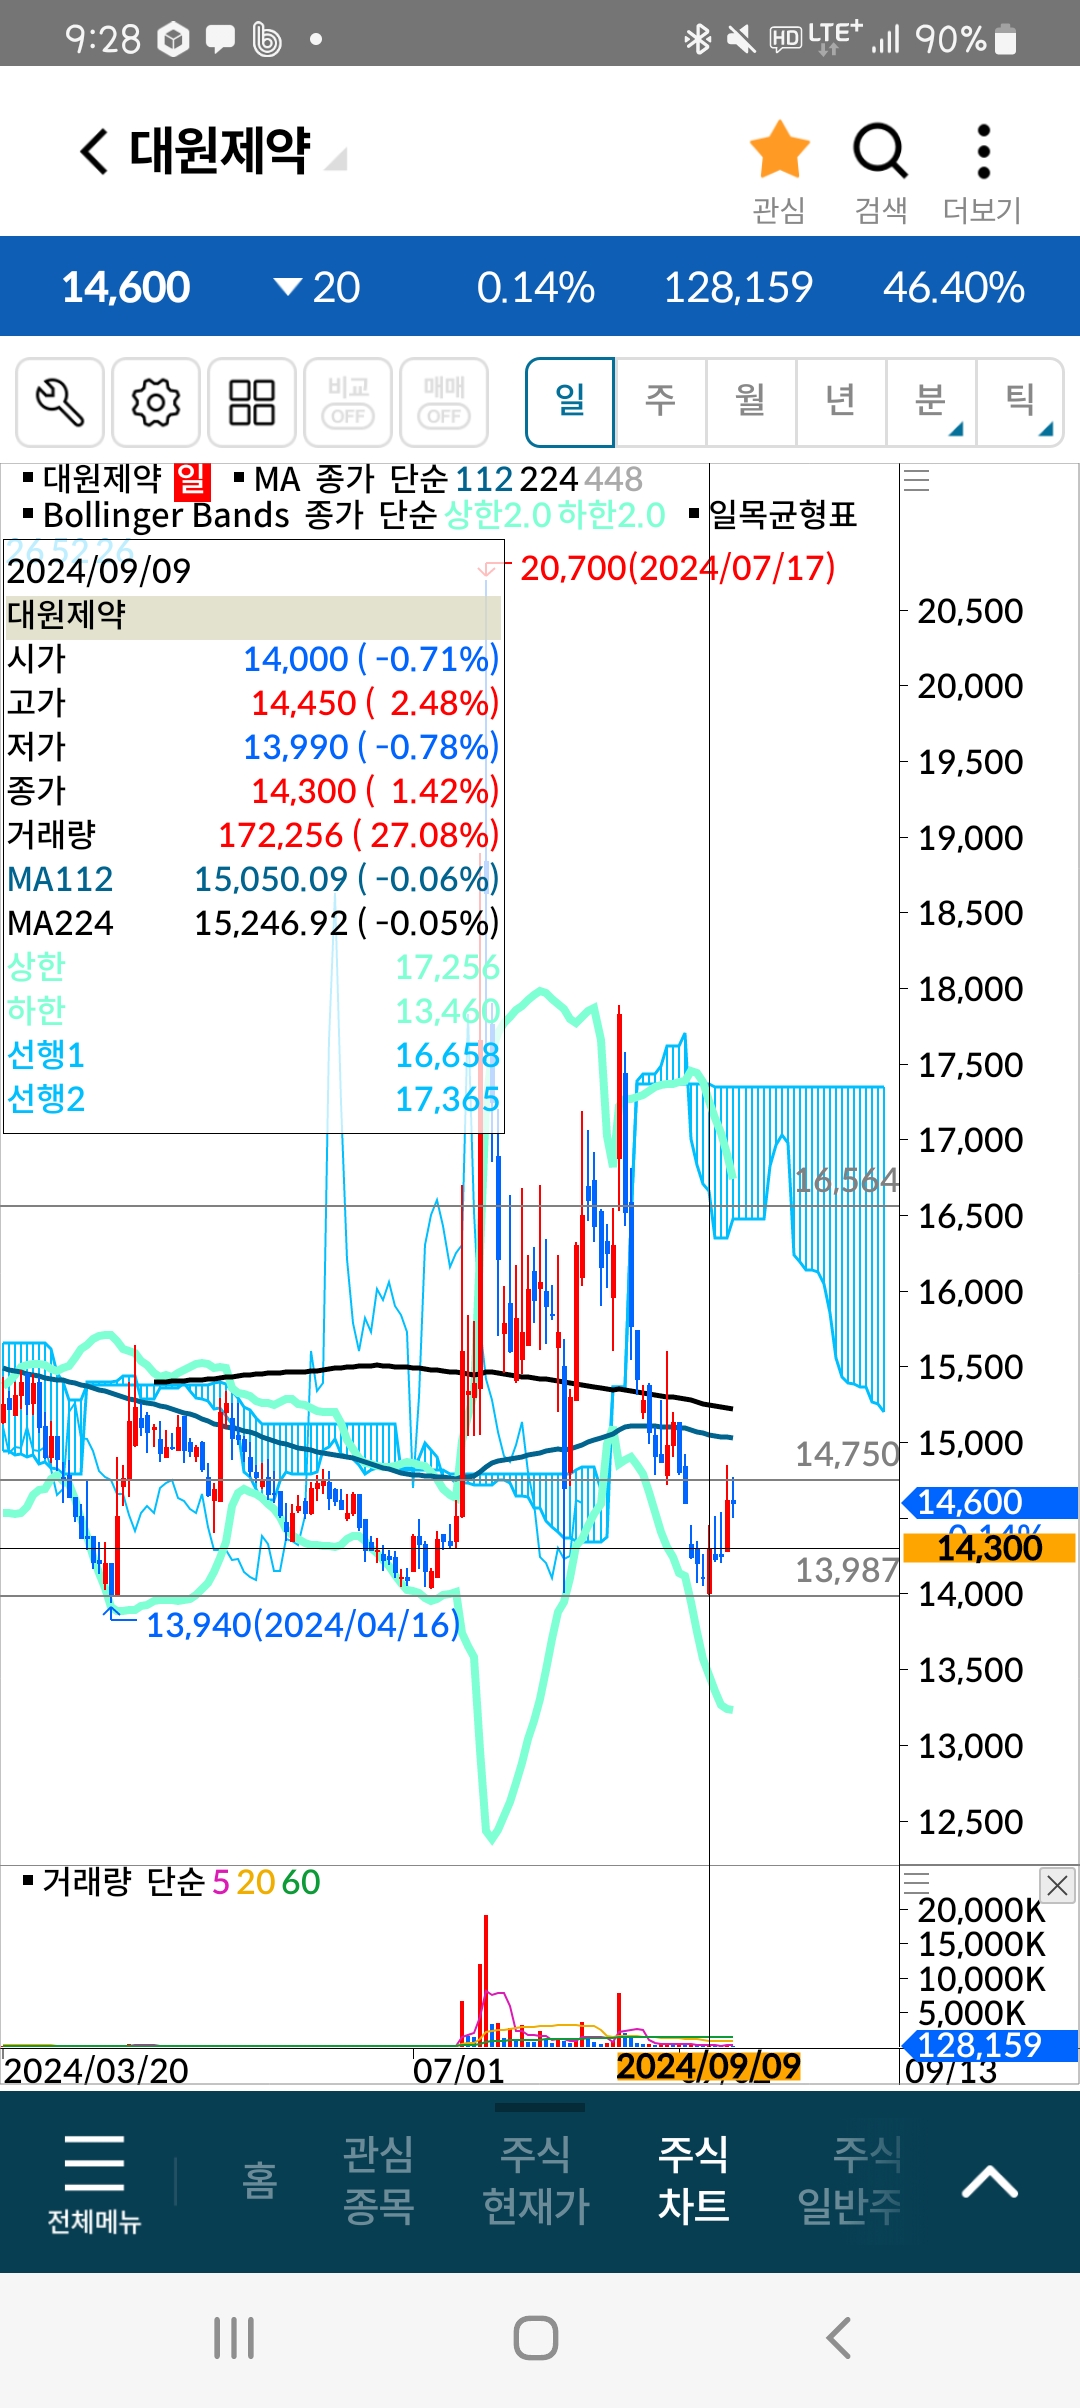Go back using the arrow beside 대원제약

point(94,151)
